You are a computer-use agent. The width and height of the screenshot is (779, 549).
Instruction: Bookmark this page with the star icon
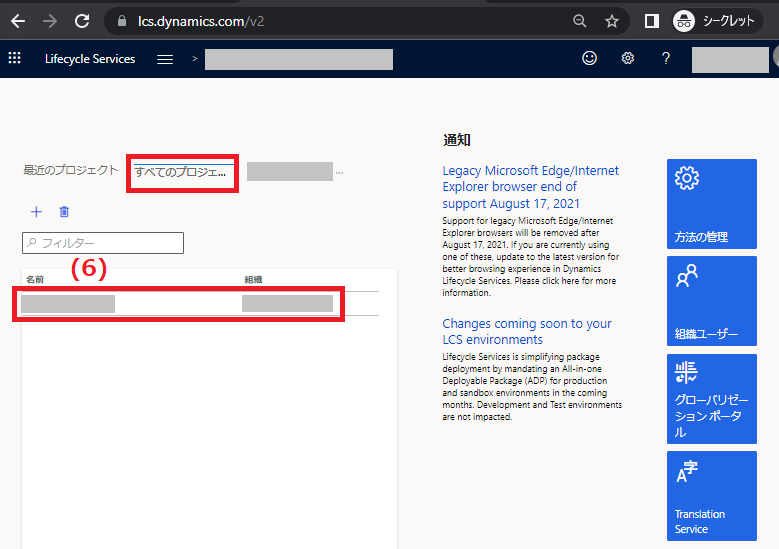[612, 21]
